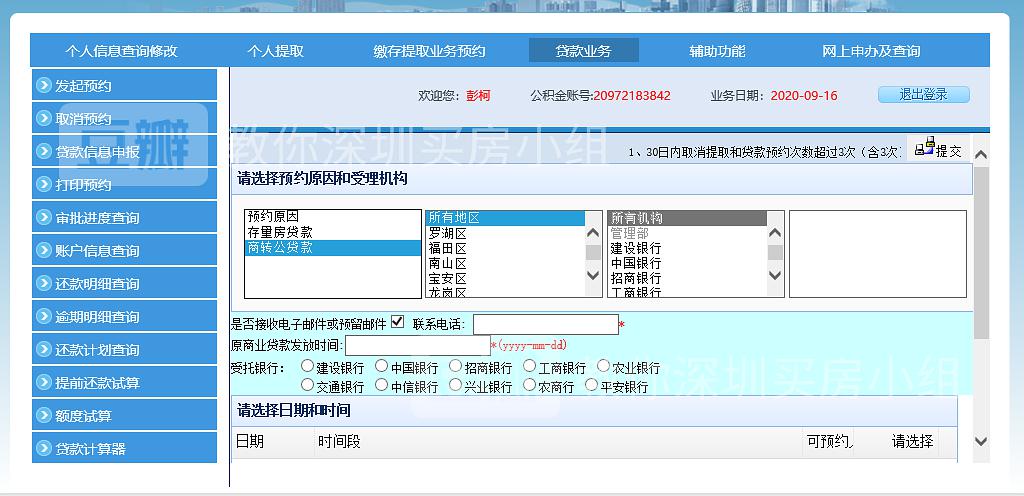Click arrow icon next to 还款明细查询

click(x=44, y=283)
